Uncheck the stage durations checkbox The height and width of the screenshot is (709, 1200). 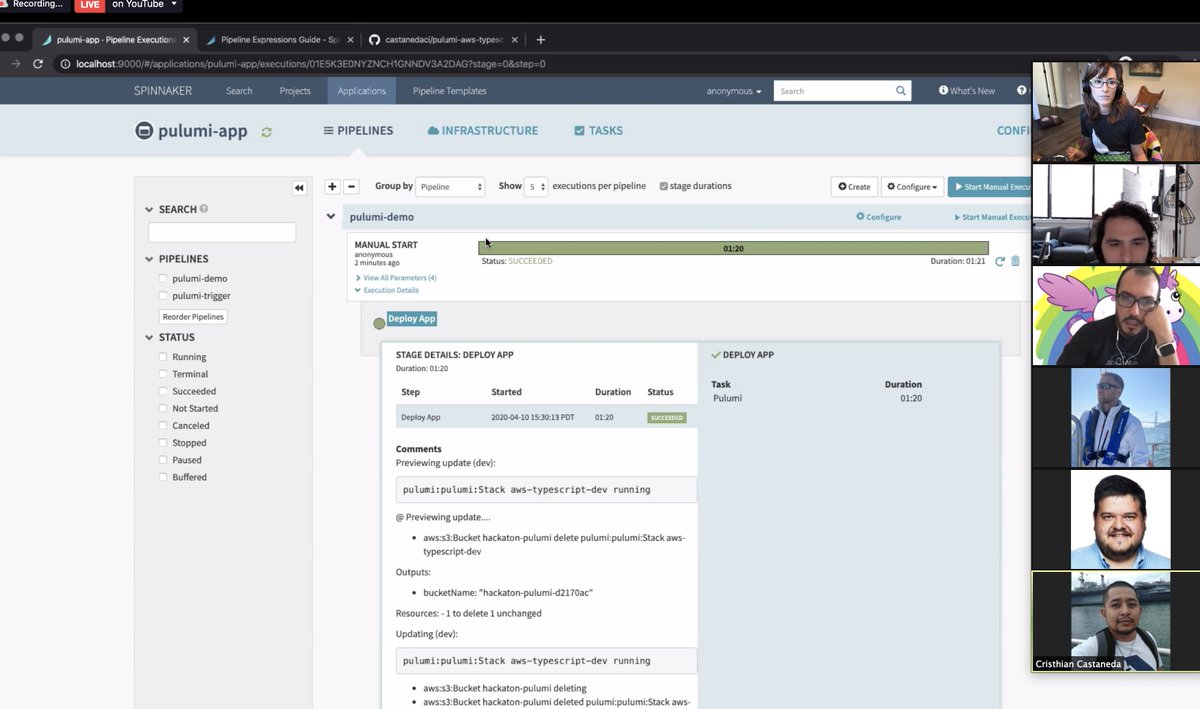click(x=664, y=186)
